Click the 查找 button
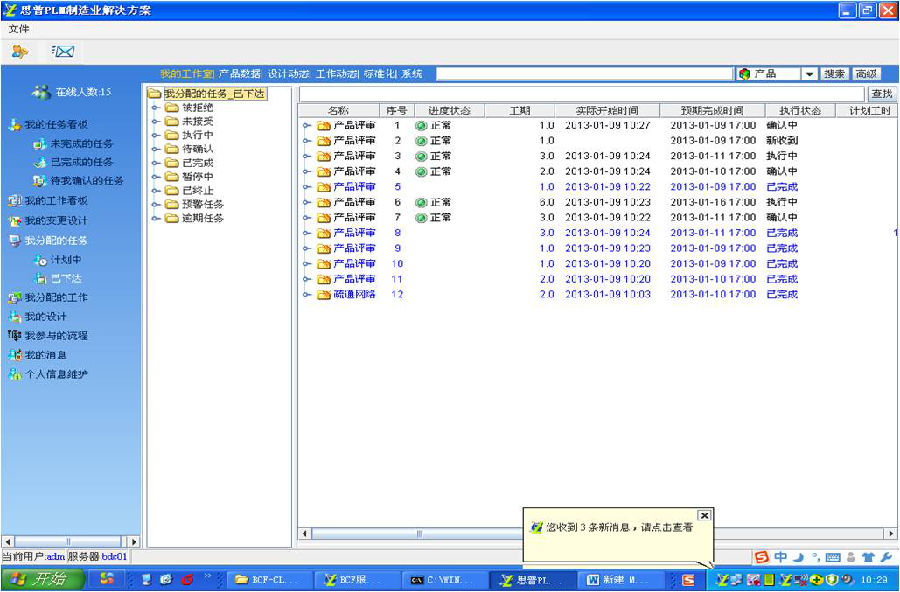 pos(882,94)
